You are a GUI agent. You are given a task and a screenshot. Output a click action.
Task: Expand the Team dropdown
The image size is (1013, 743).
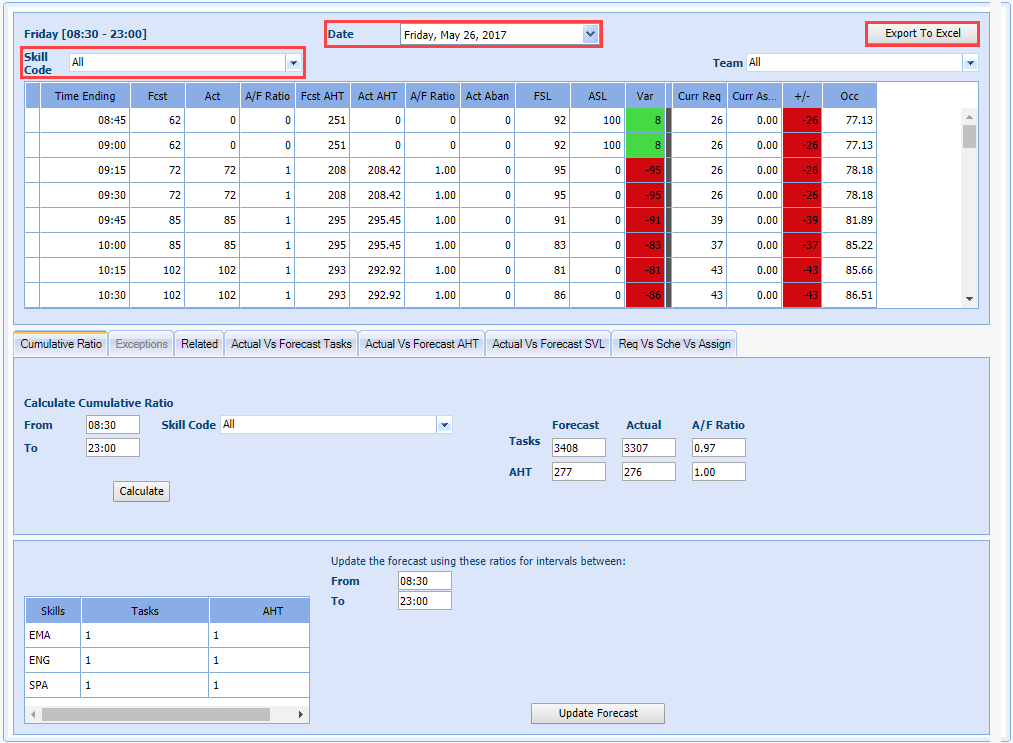coord(970,63)
